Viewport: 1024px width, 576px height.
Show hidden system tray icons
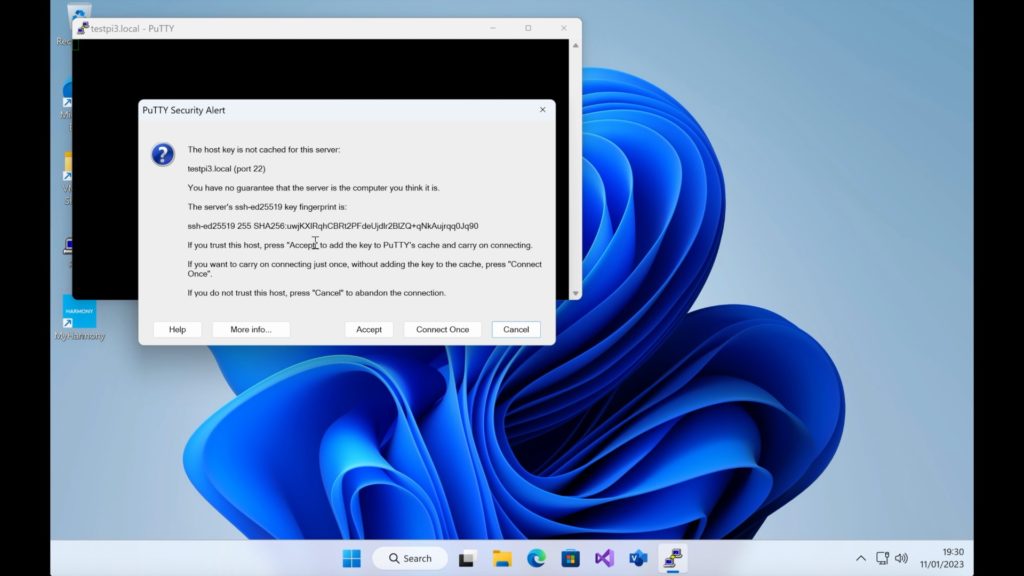[861, 558]
